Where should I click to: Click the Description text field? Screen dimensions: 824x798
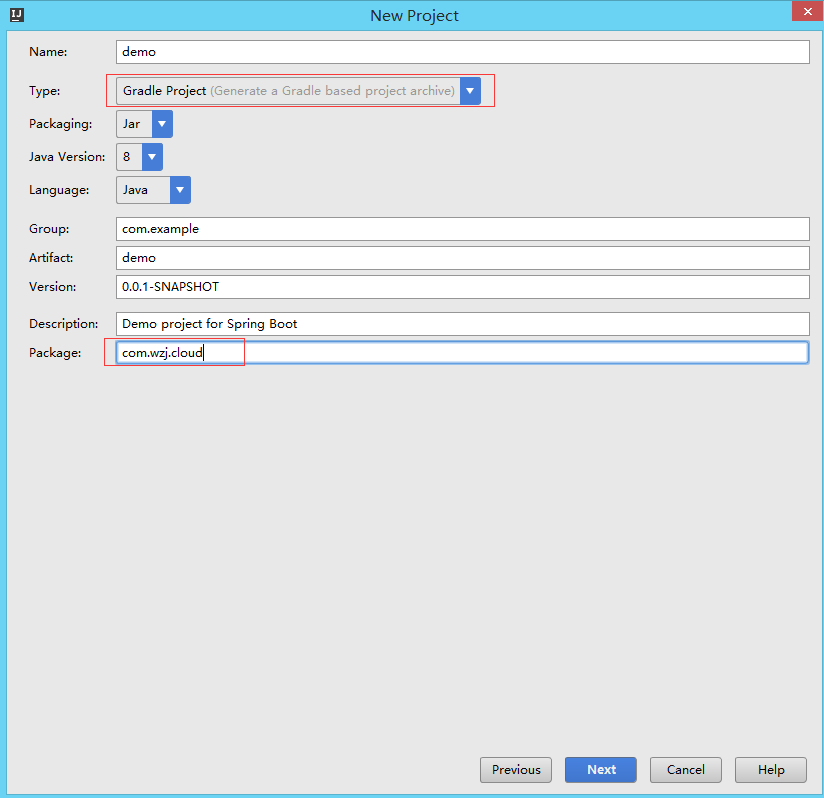462,324
